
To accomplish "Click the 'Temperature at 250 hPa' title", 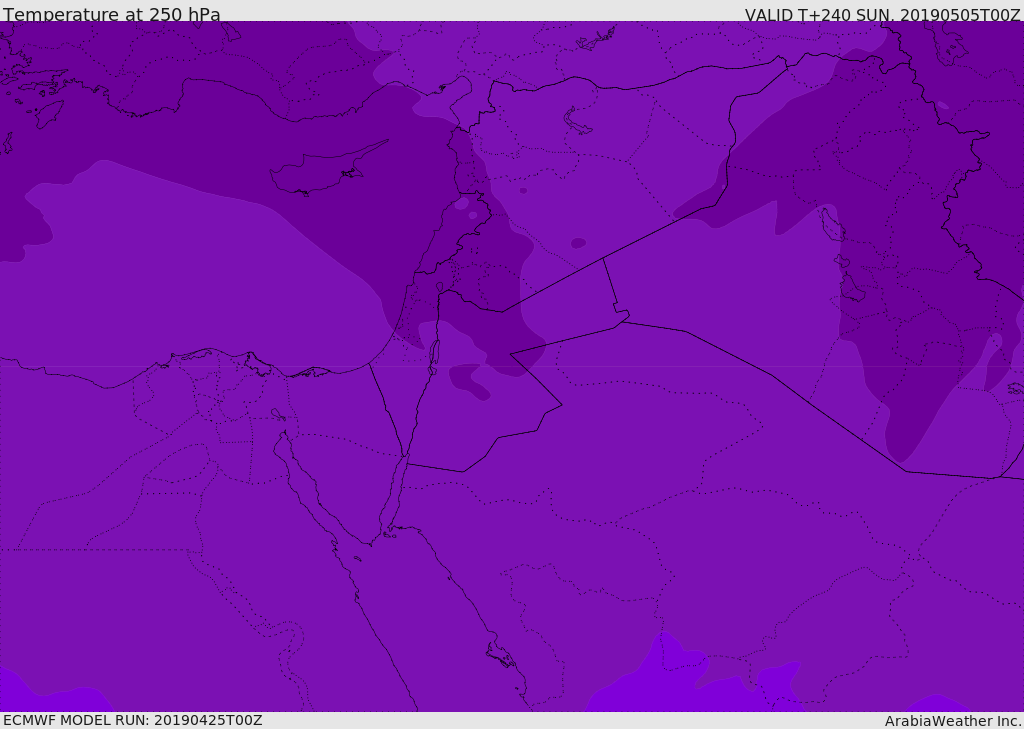I will click(x=111, y=15).
